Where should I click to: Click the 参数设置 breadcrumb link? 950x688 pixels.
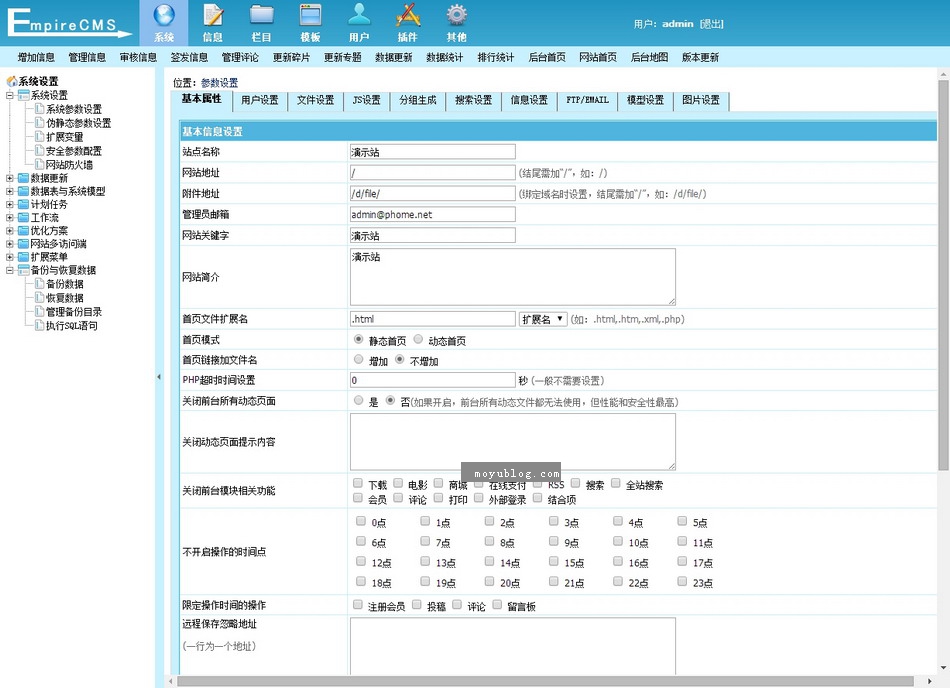click(x=219, y=83)
